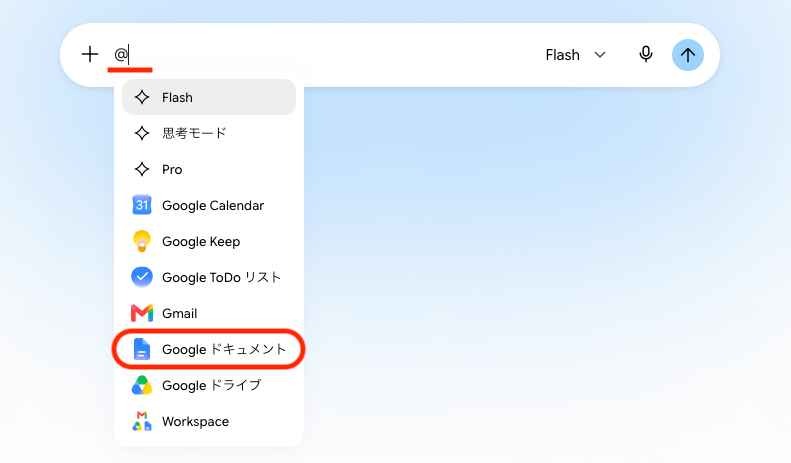This screenshot has height=463, width=791.
Task: Click the sparkle icon beside Pro
Action: (142, 169)
